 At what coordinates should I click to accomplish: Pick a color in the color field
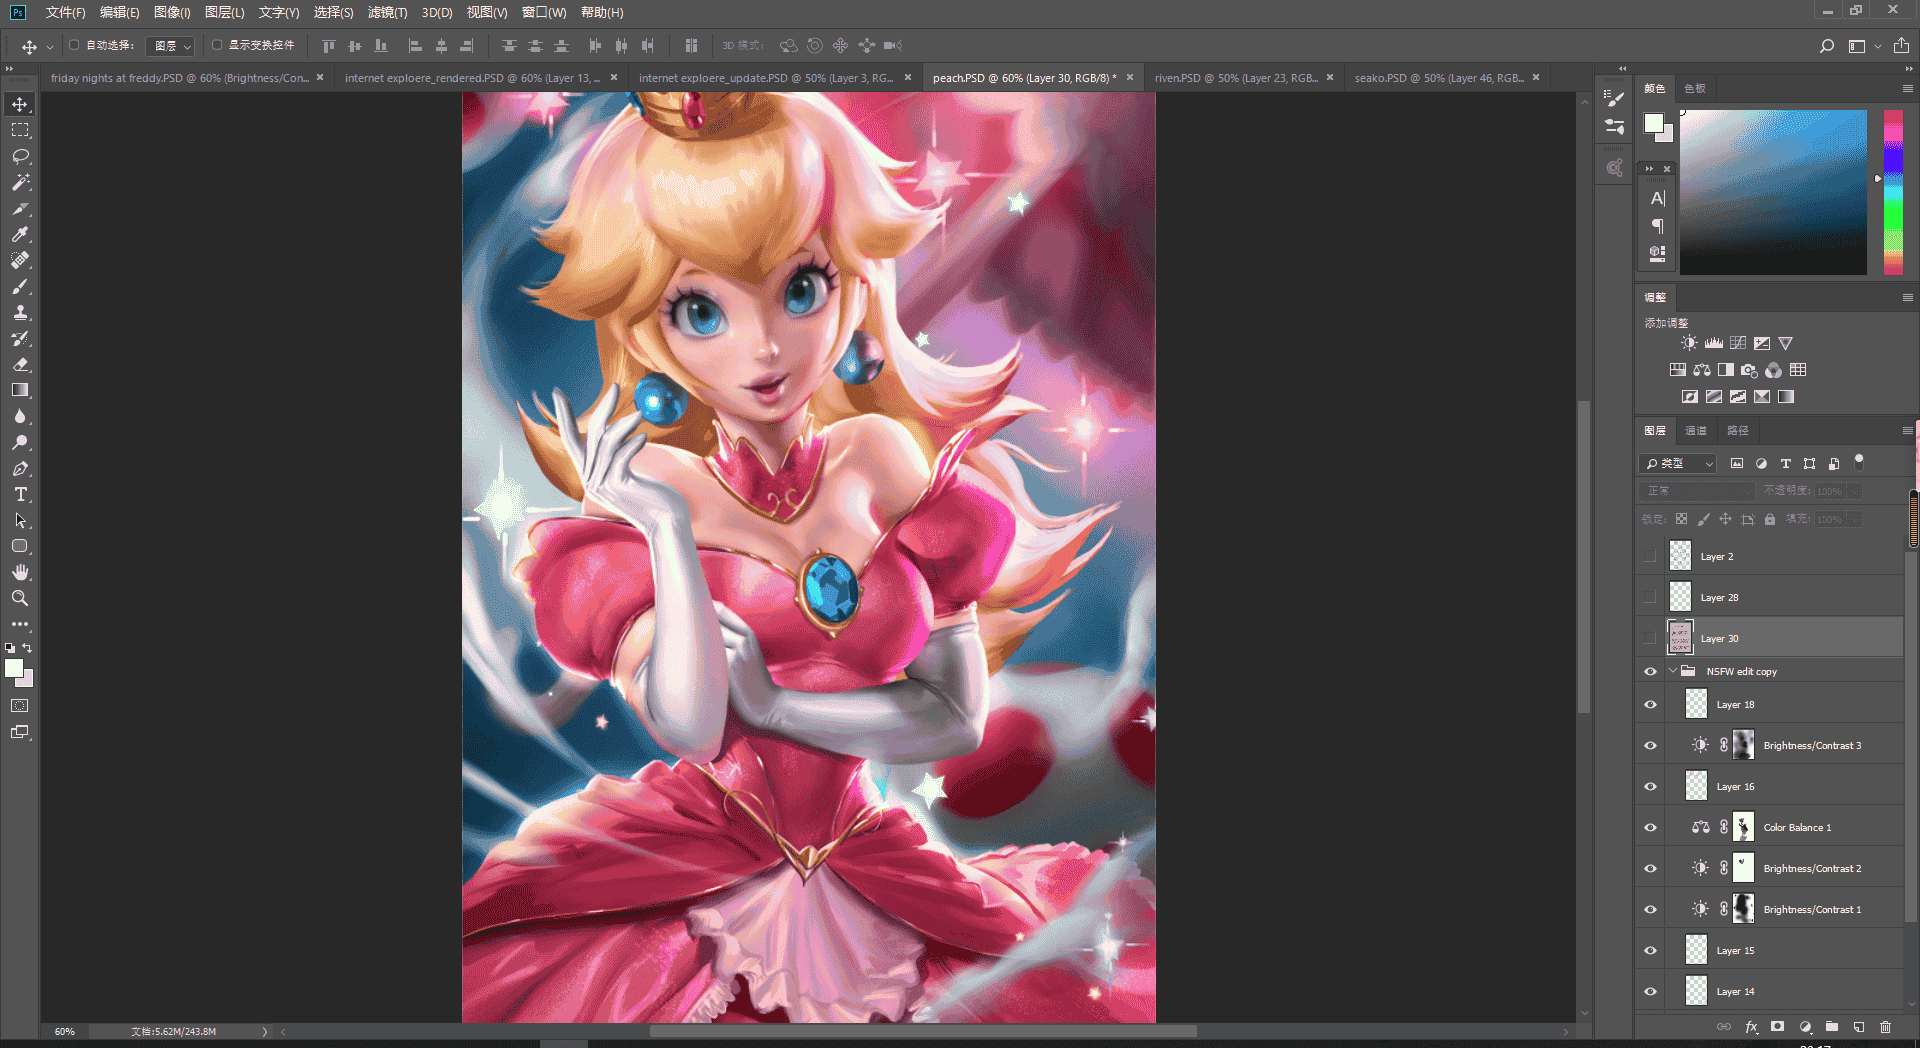(1773, 192)
